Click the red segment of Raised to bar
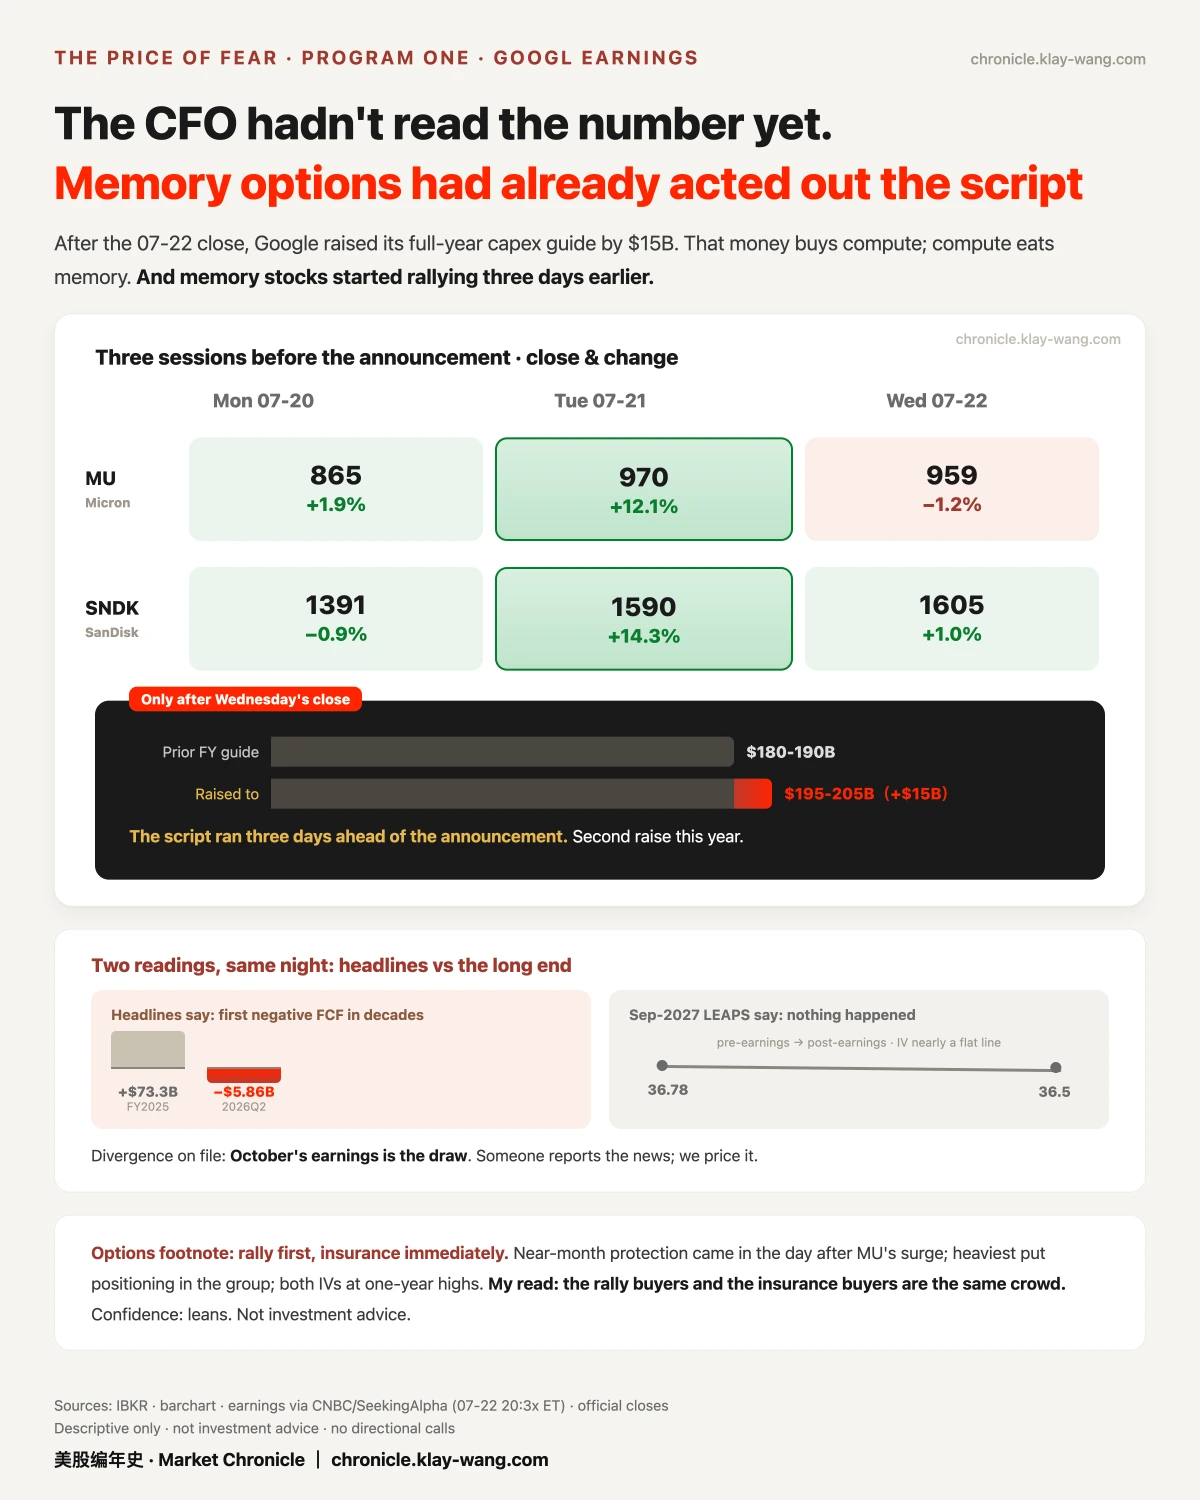The height and width of the screenshot is (1500, 1200). click(x=753, y=794)
